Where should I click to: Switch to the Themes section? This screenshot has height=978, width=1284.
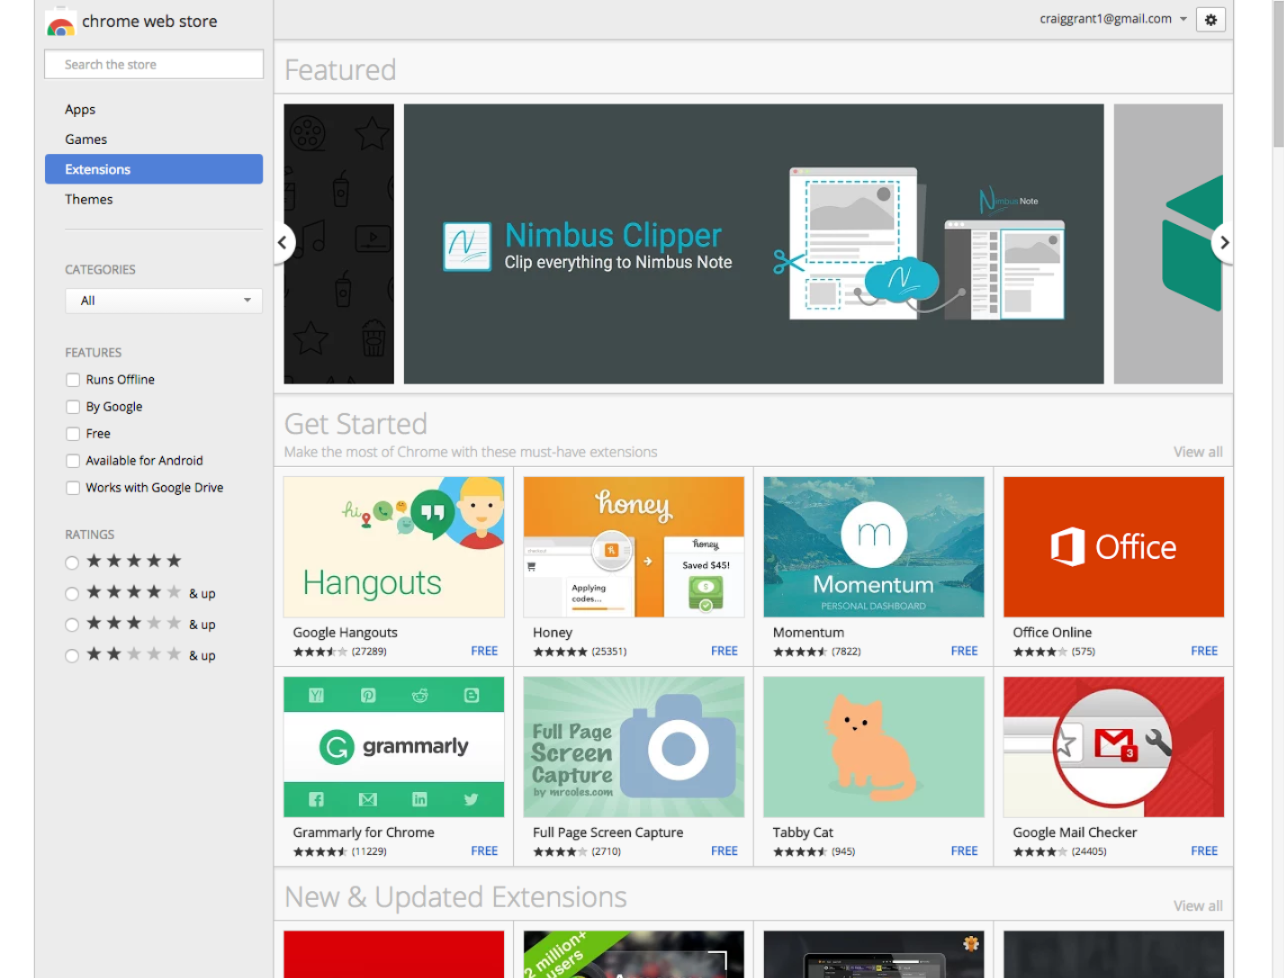[x=89, y=199]
